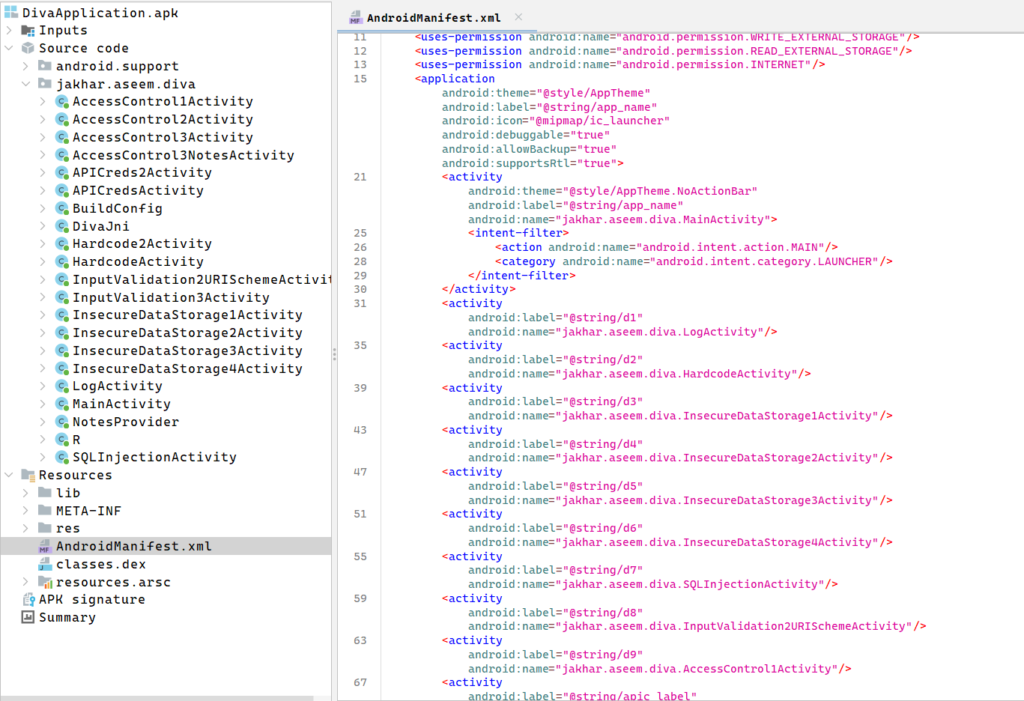Click the Summary icon in tree
The image size is (1024, 701).
pyautogui.click(x=28, y=618)
